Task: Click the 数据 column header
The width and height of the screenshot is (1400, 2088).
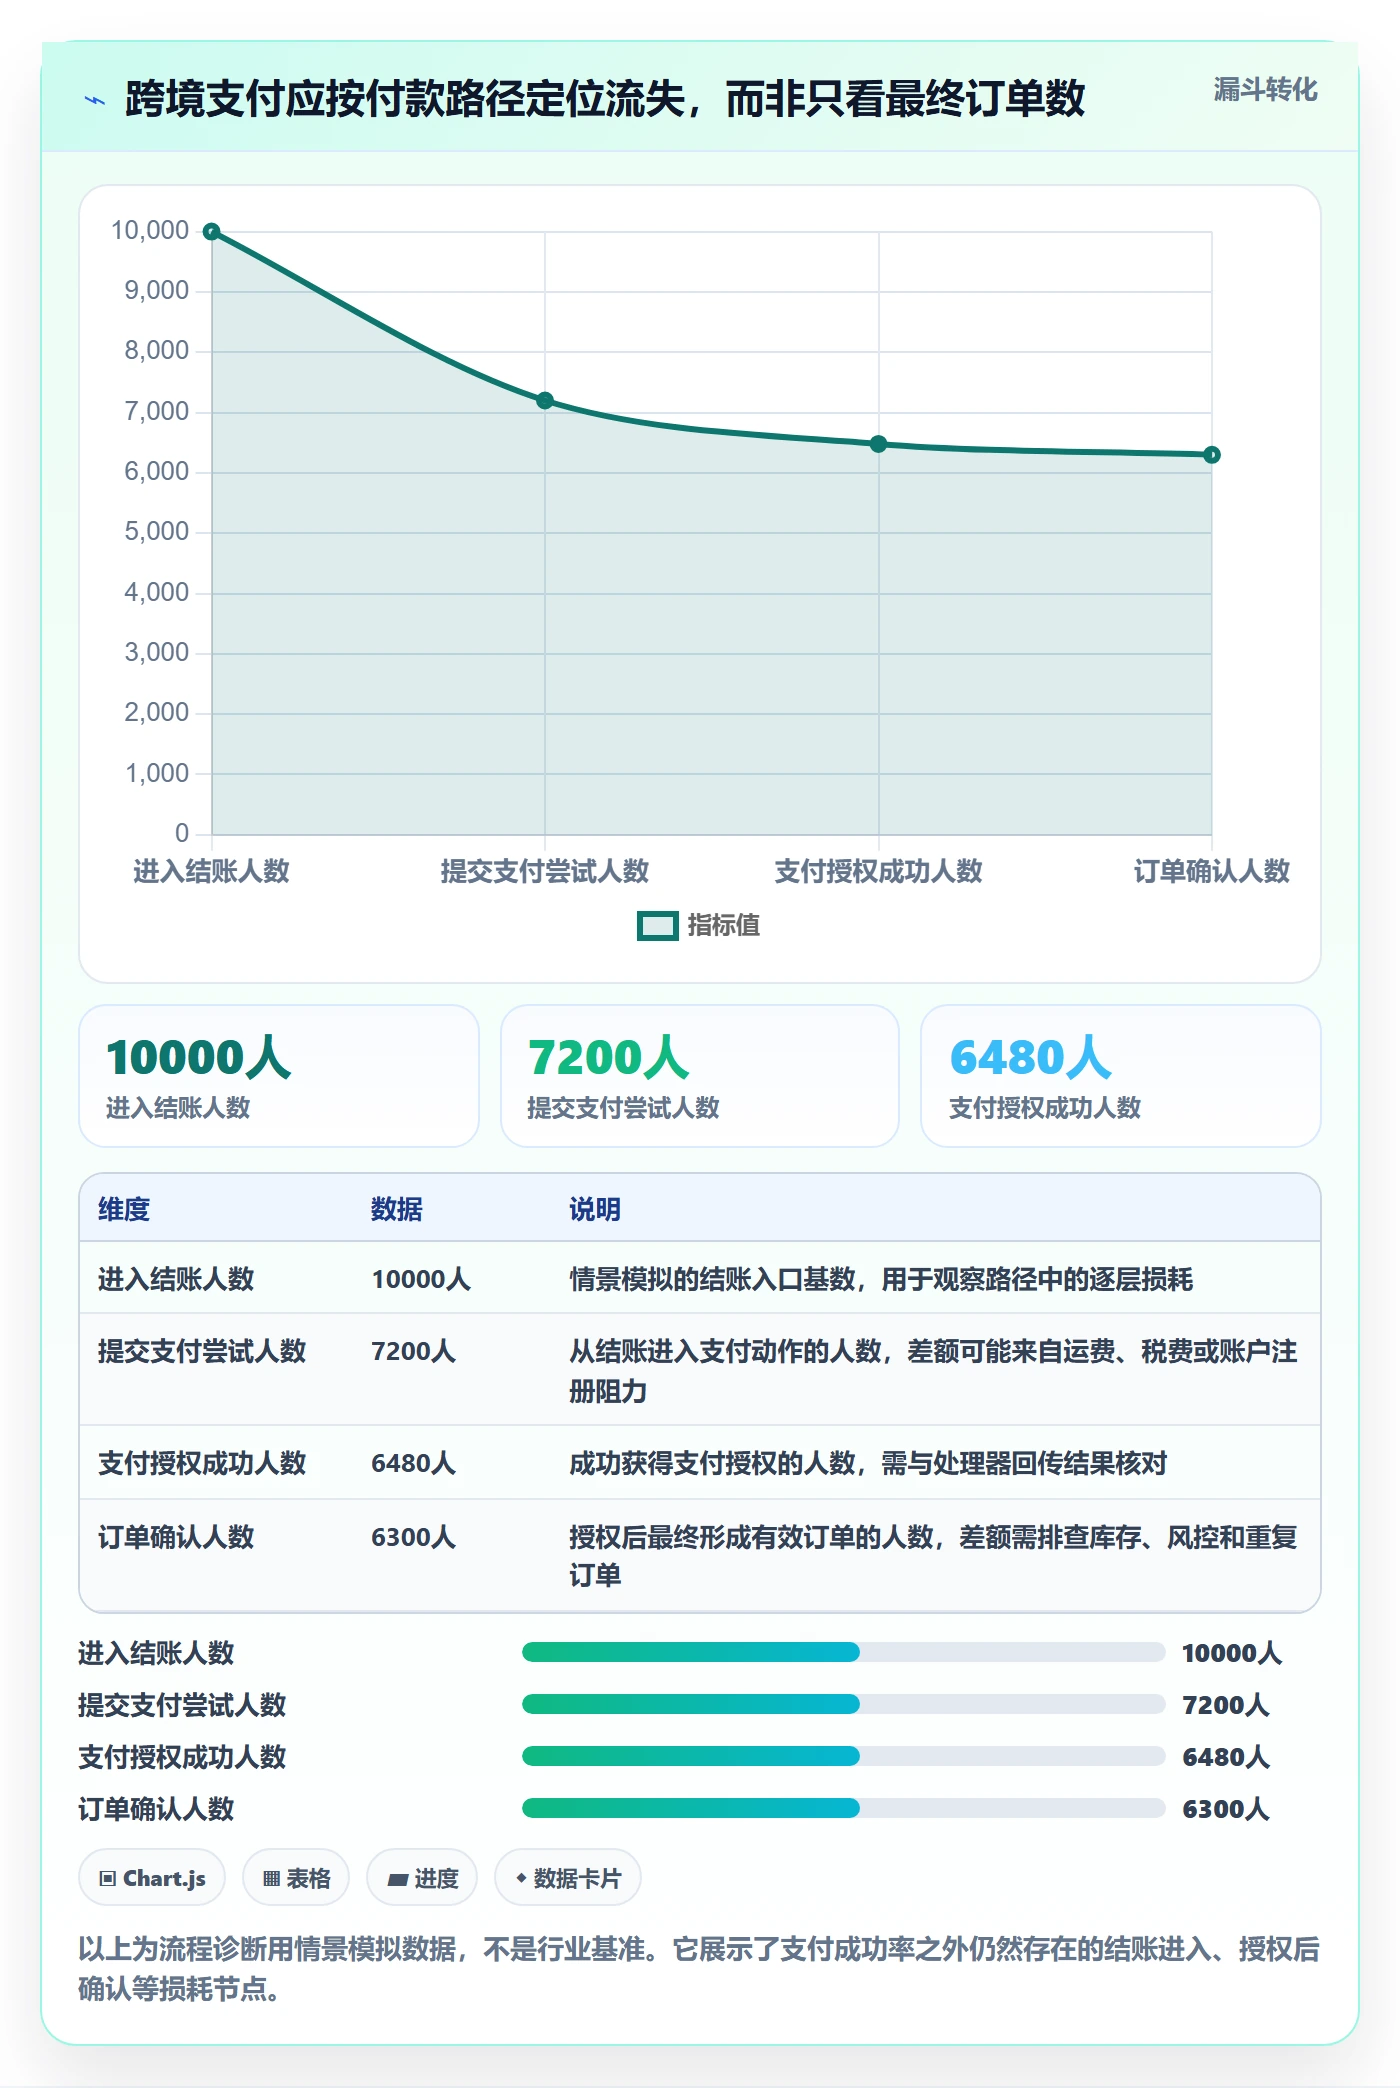Action: 397,1209
